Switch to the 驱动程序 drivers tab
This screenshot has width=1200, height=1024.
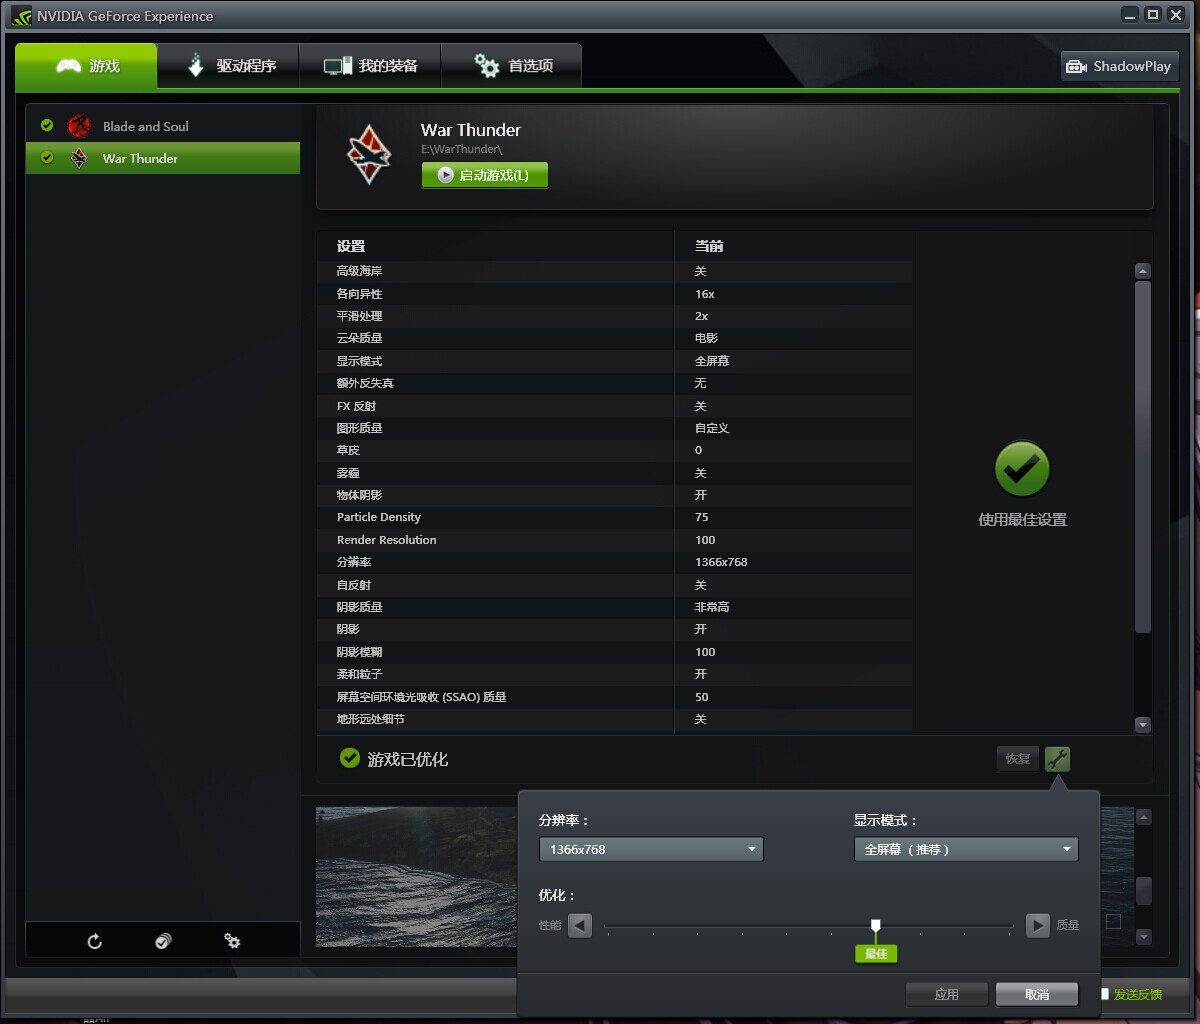point(229,66)
